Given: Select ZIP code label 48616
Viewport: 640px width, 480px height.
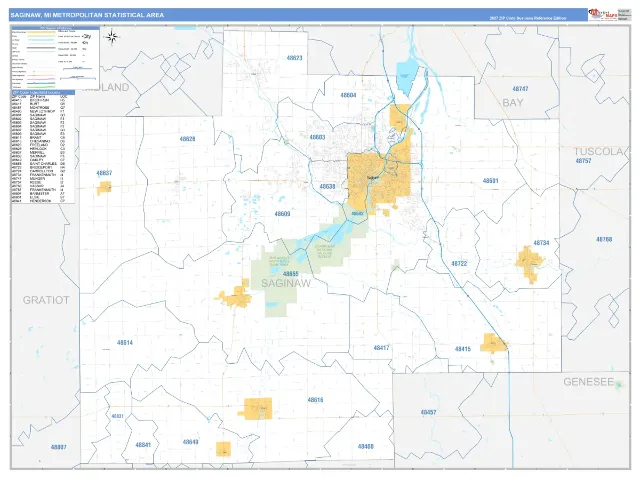Looking at the screenshot, I should [315, 400].
